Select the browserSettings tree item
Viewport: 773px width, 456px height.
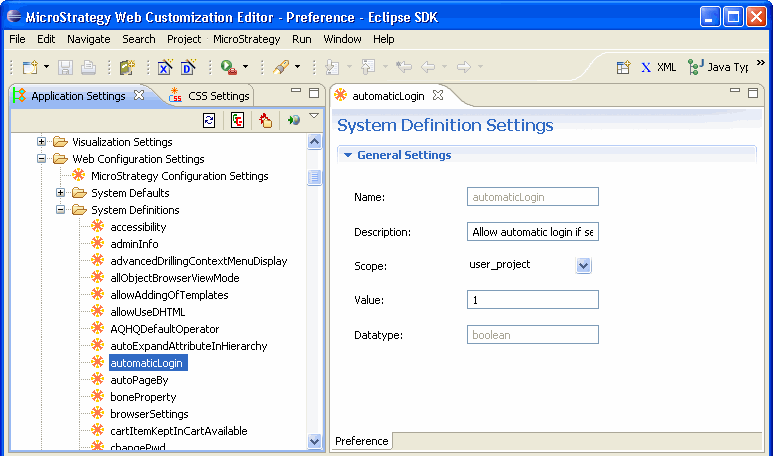point(149,414)
